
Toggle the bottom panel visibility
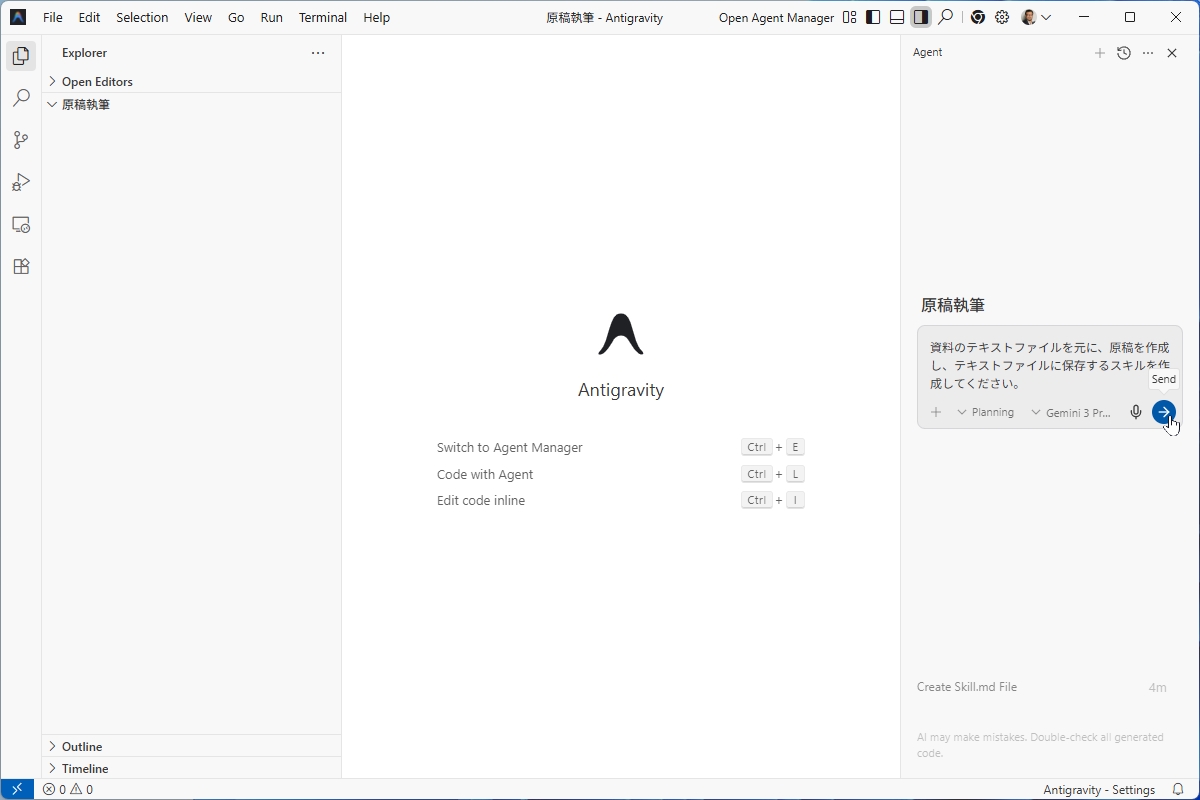click(897, 17)
